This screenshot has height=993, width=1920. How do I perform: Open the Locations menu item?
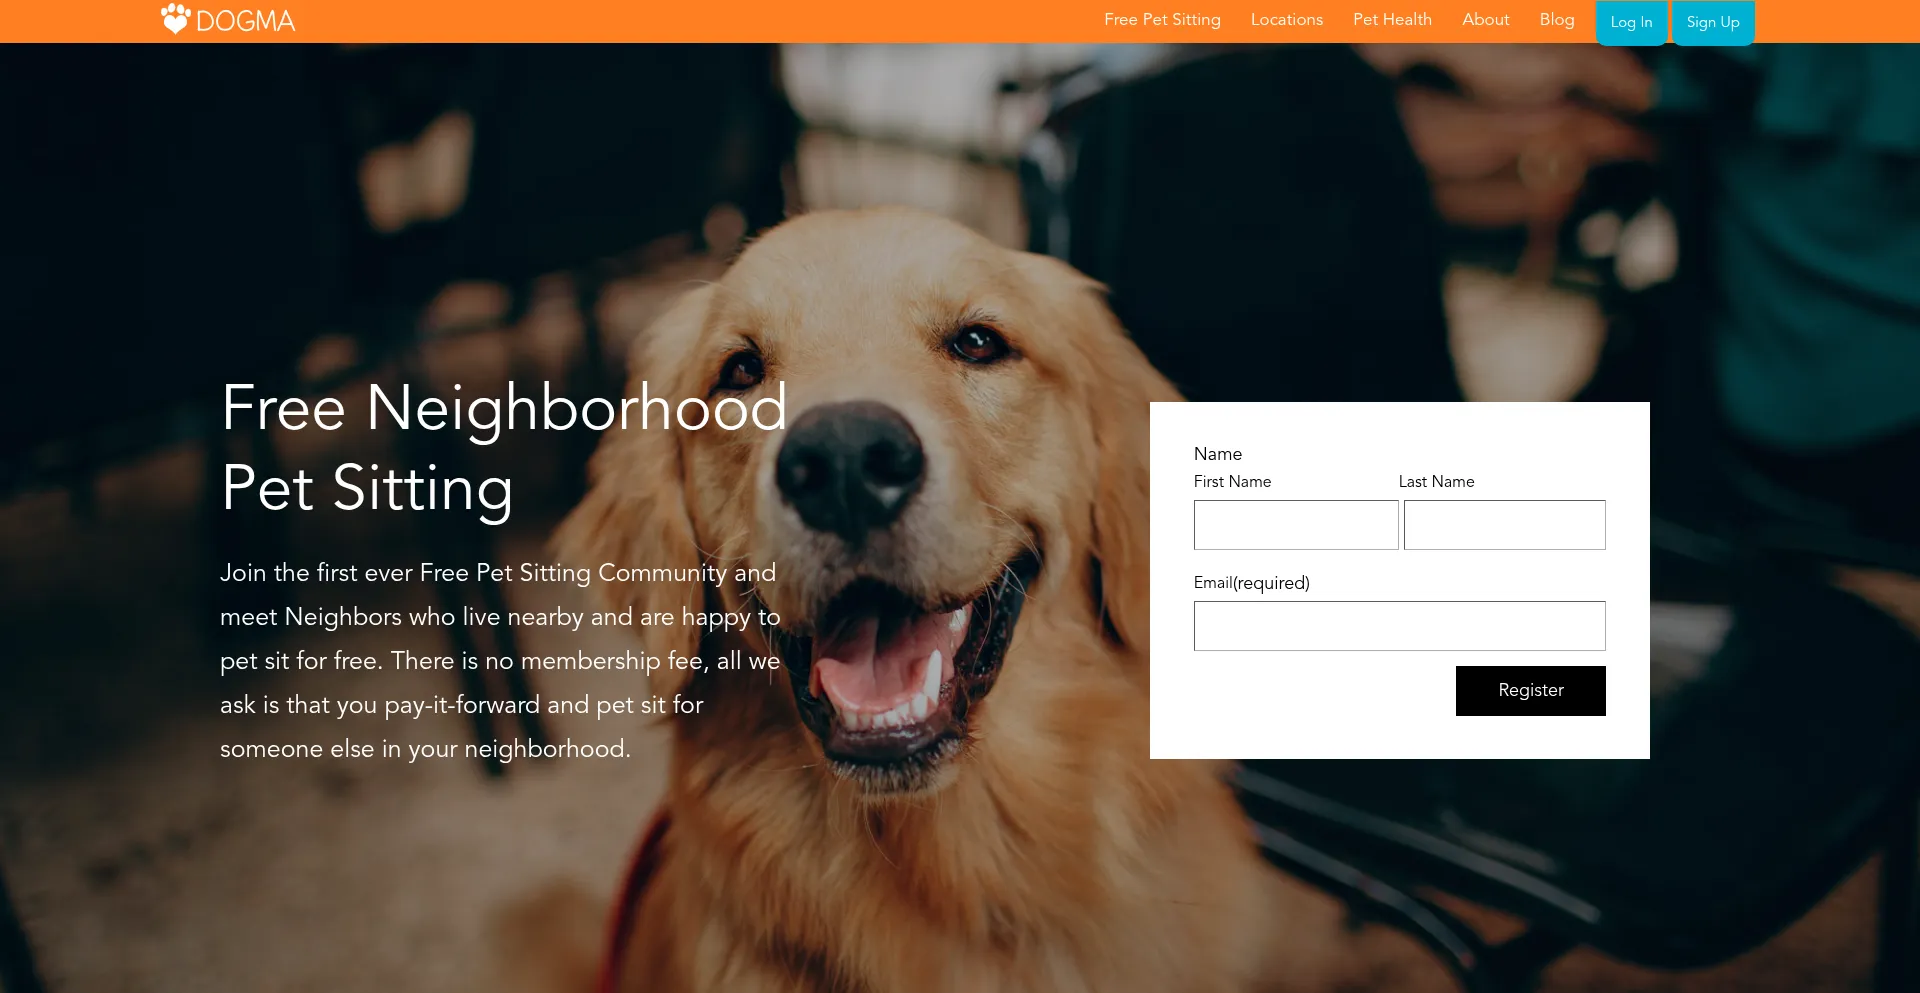1286,20
